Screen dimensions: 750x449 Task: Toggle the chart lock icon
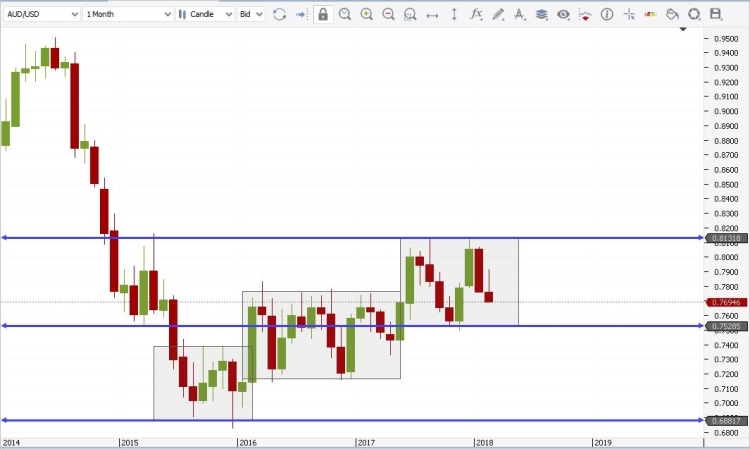[x=323, y=14]
